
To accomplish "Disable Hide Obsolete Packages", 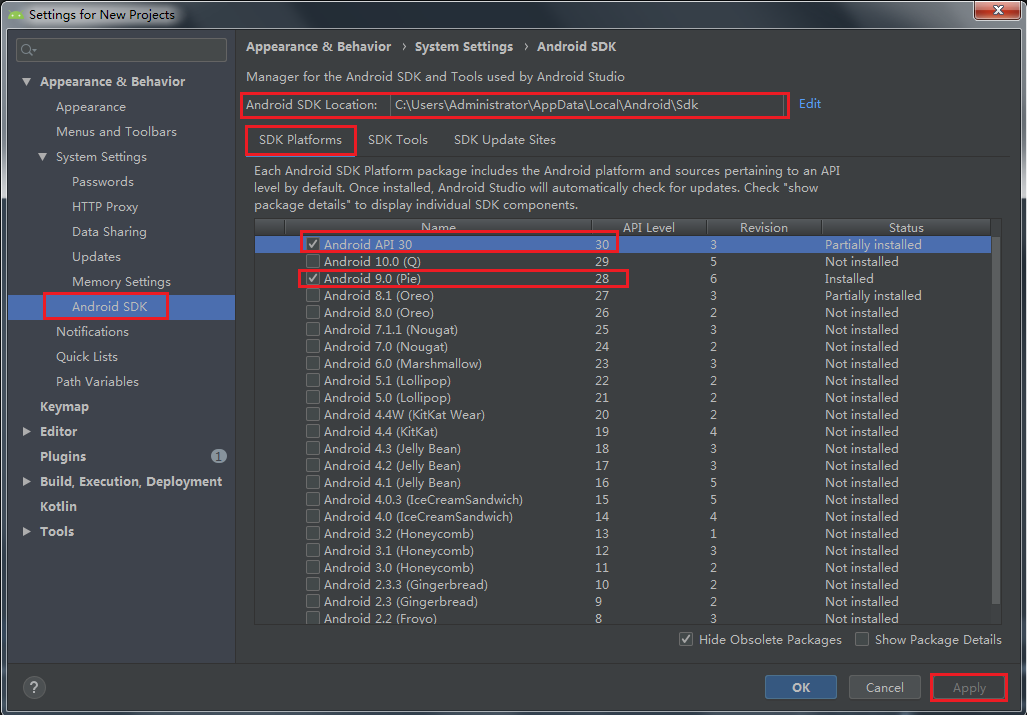I will pyautogui.click(x=686, y=639).
